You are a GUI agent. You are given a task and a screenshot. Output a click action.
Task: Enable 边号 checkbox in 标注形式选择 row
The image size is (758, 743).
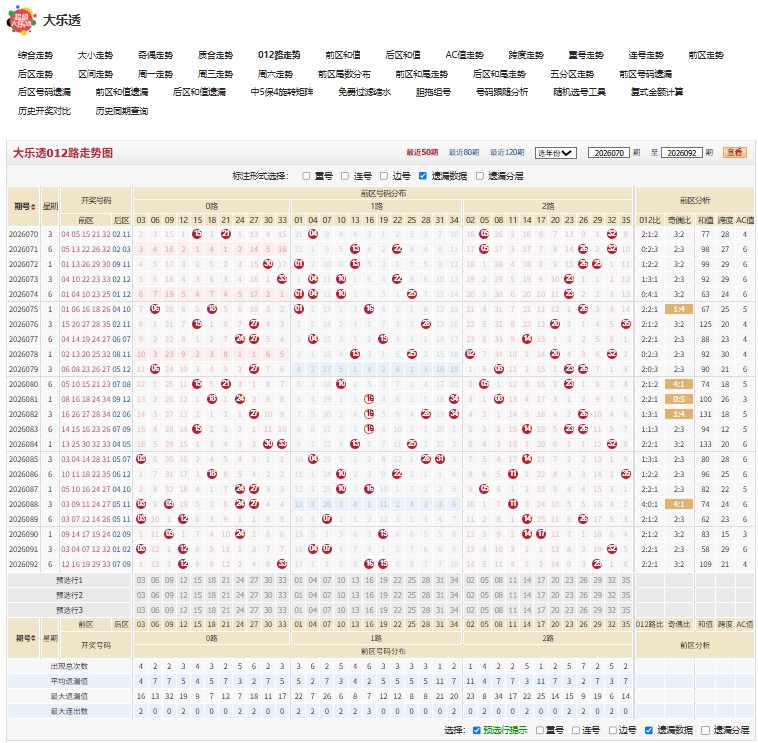click(384, 176)
